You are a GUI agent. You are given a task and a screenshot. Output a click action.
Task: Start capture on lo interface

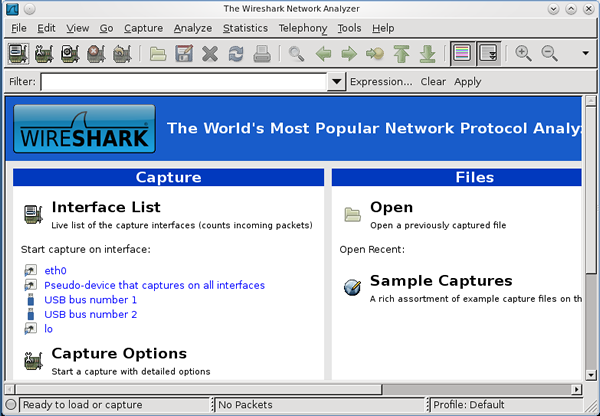point(49,329)
